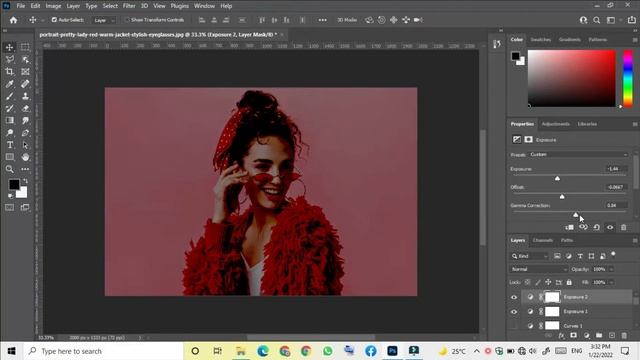Select the Eraser tool
The height and width of the screenshot is (360, 640).
[x=25, y=109]
